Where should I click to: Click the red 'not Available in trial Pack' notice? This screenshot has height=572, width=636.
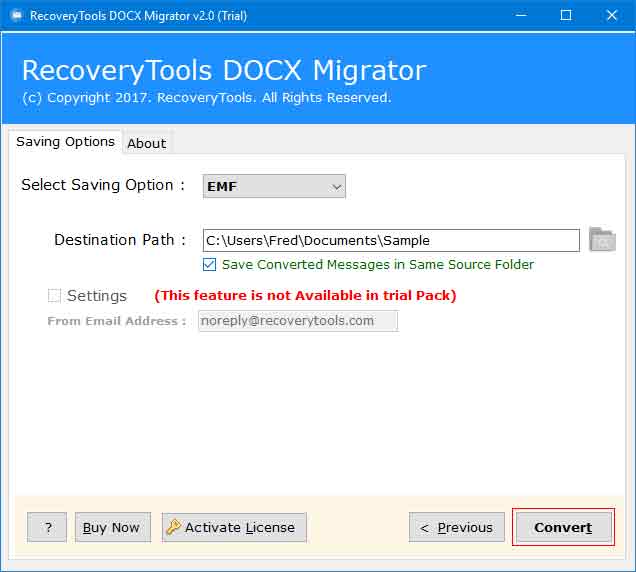click(x=305, y=295)
